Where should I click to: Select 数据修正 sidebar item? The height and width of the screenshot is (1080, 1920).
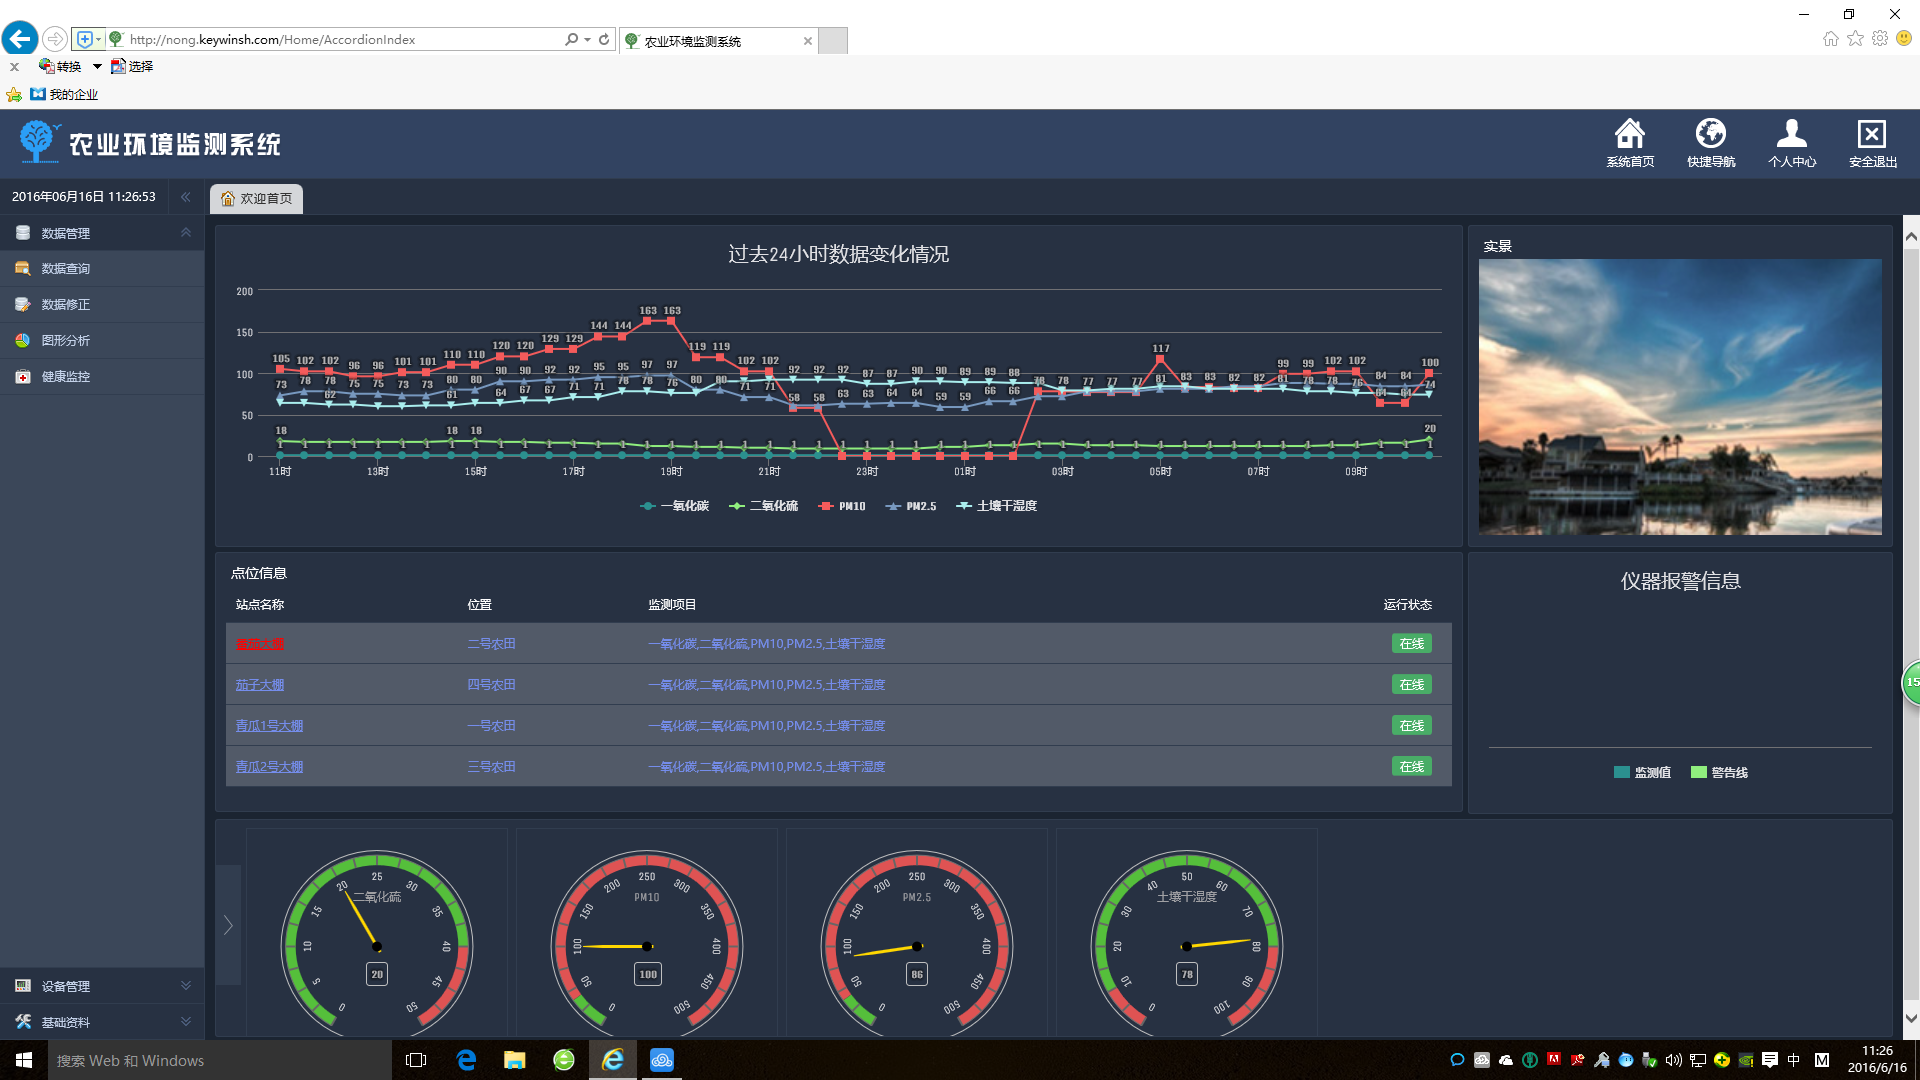point(66,305)
